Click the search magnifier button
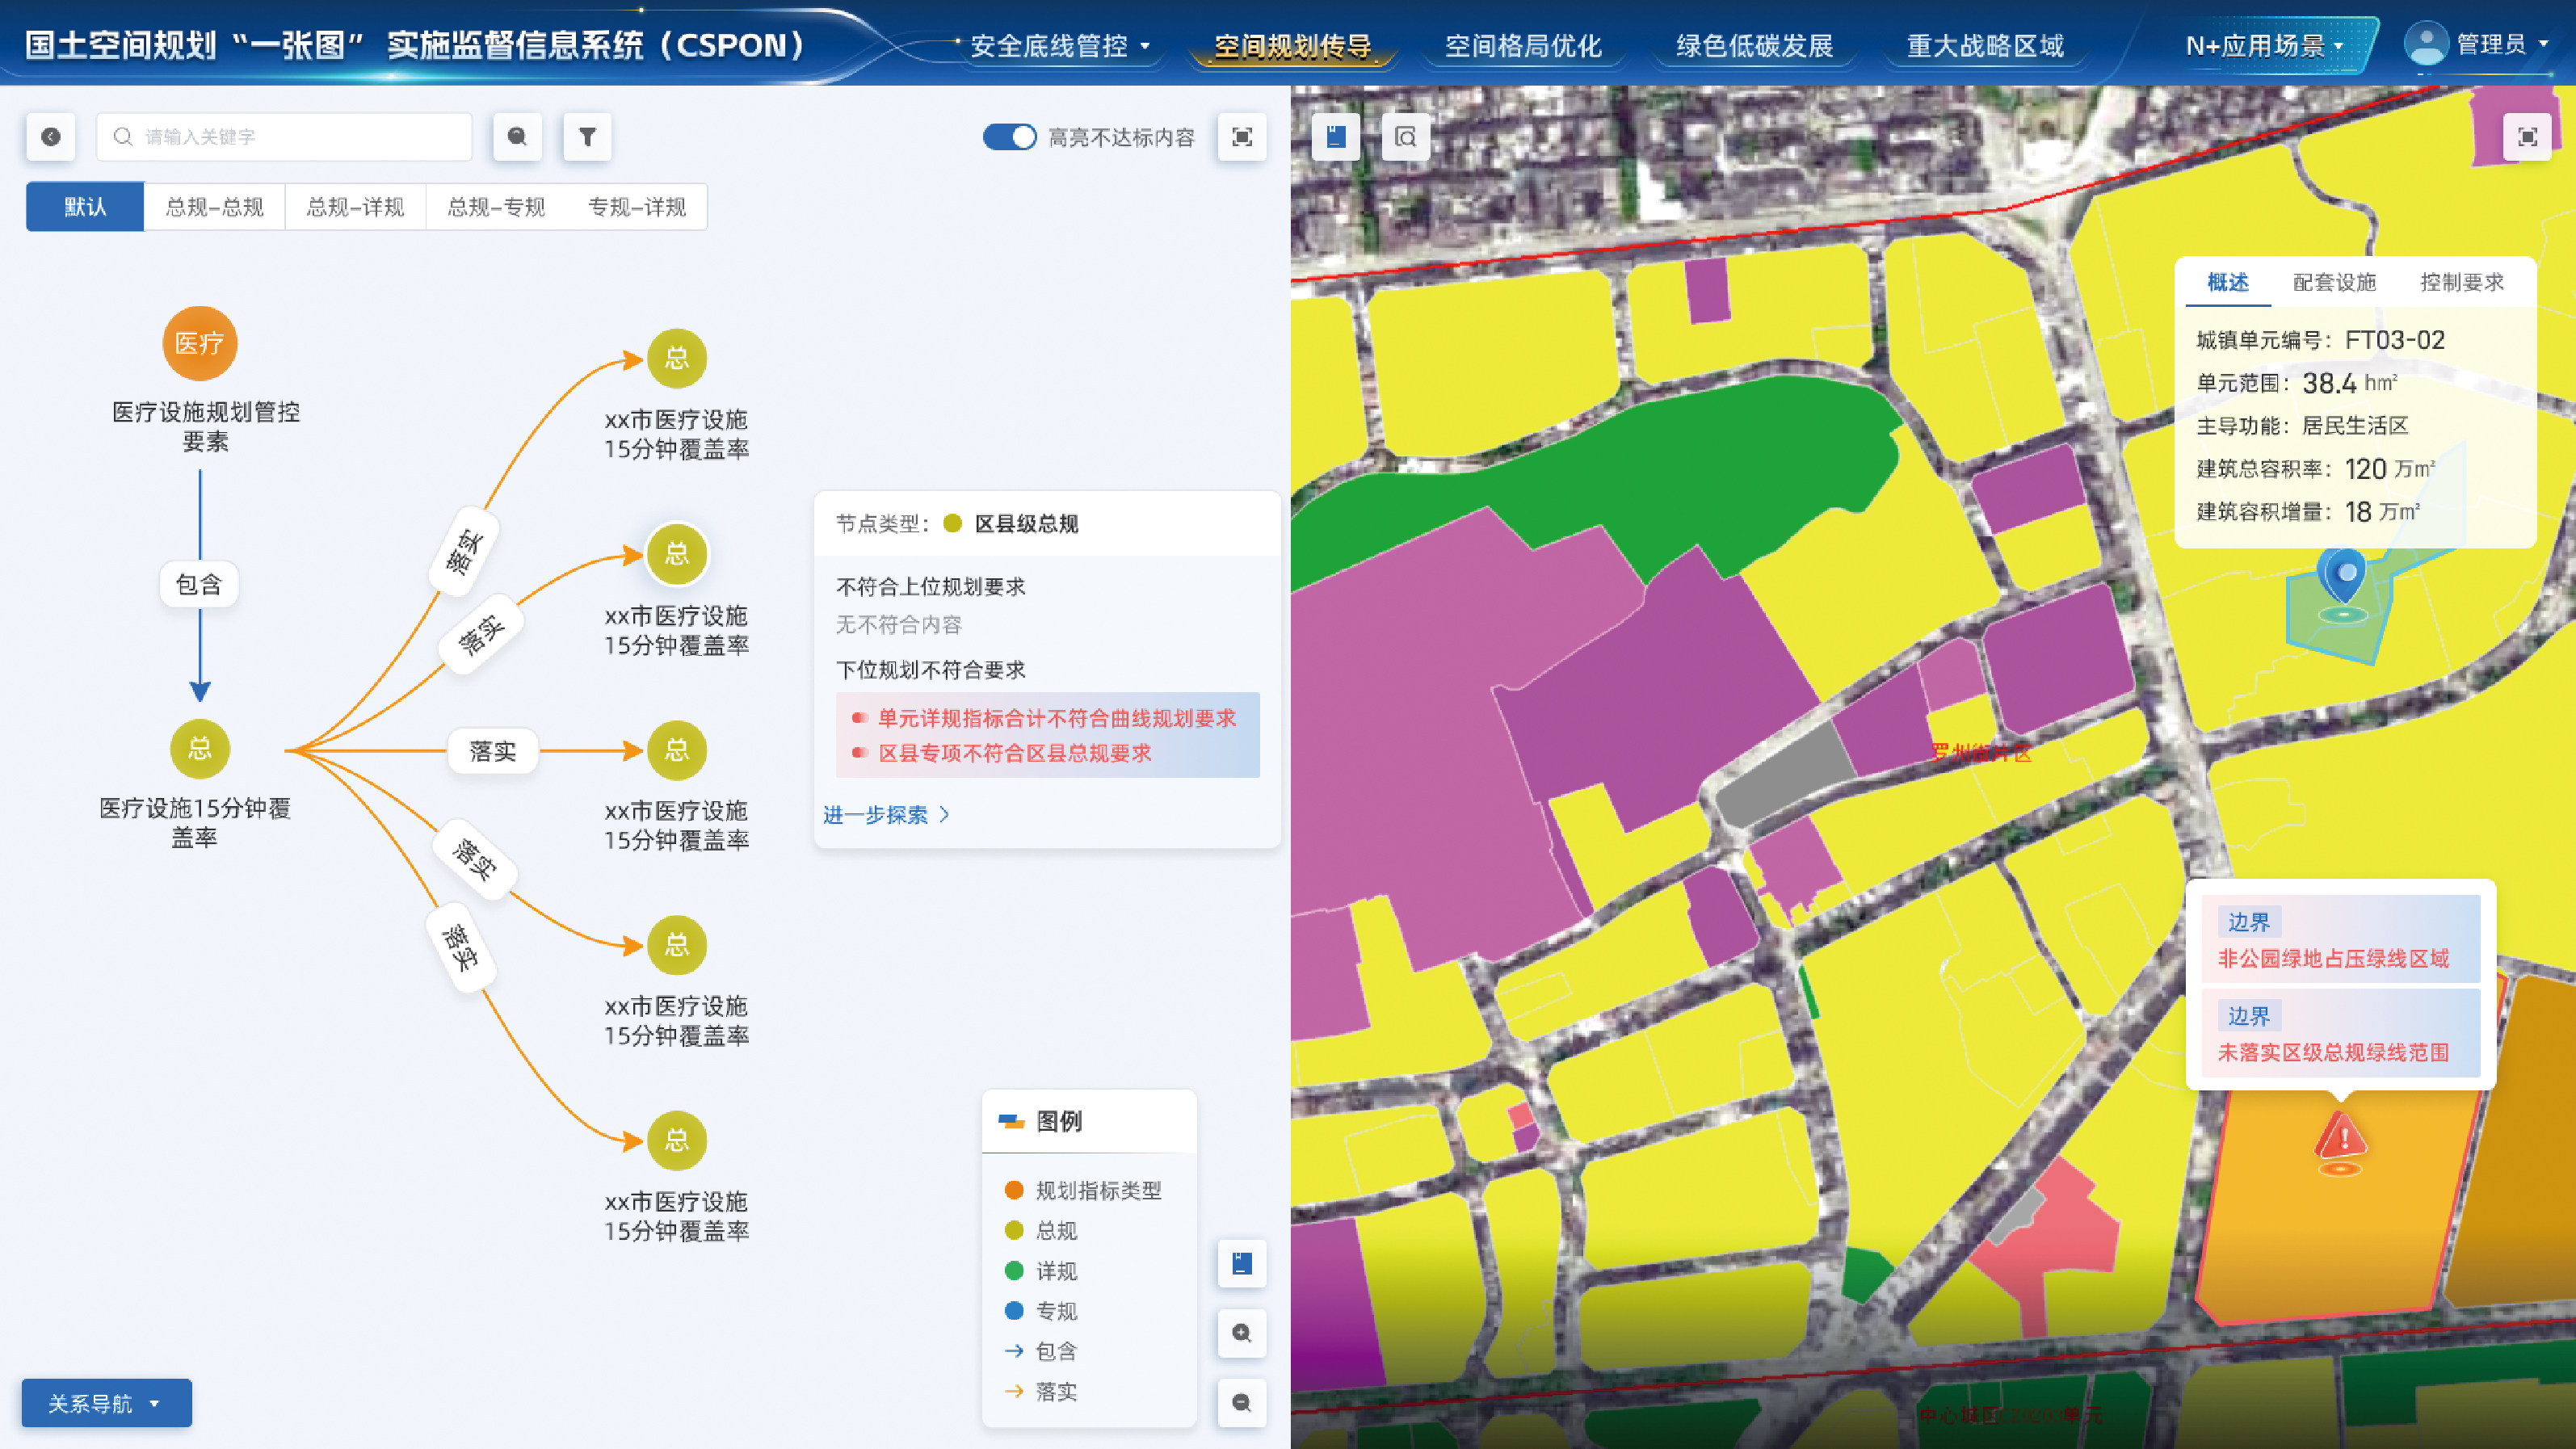2576x1449 pixels. click(x=517, y=137)
